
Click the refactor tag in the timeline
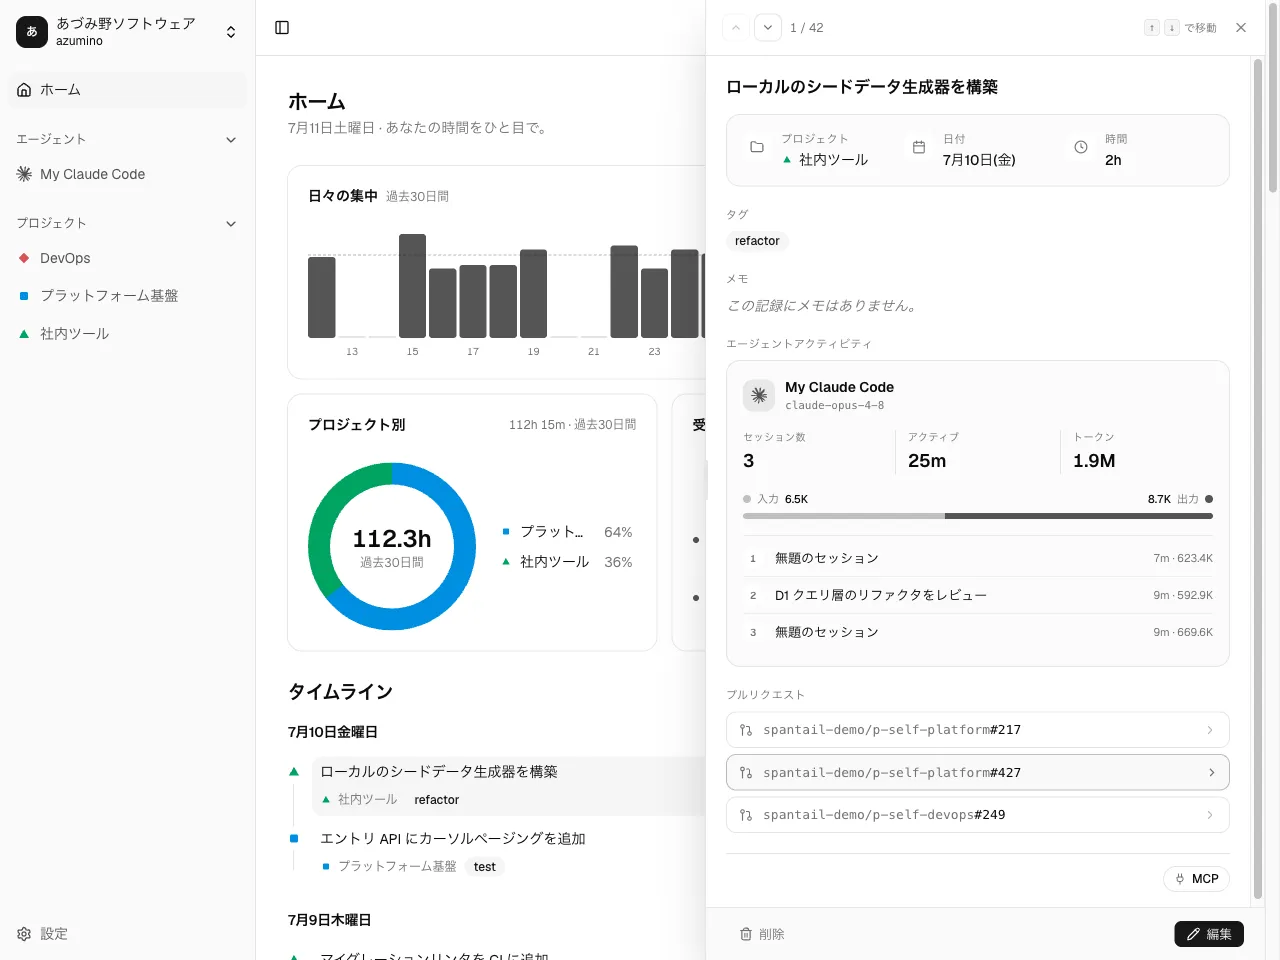click(437, 800)
